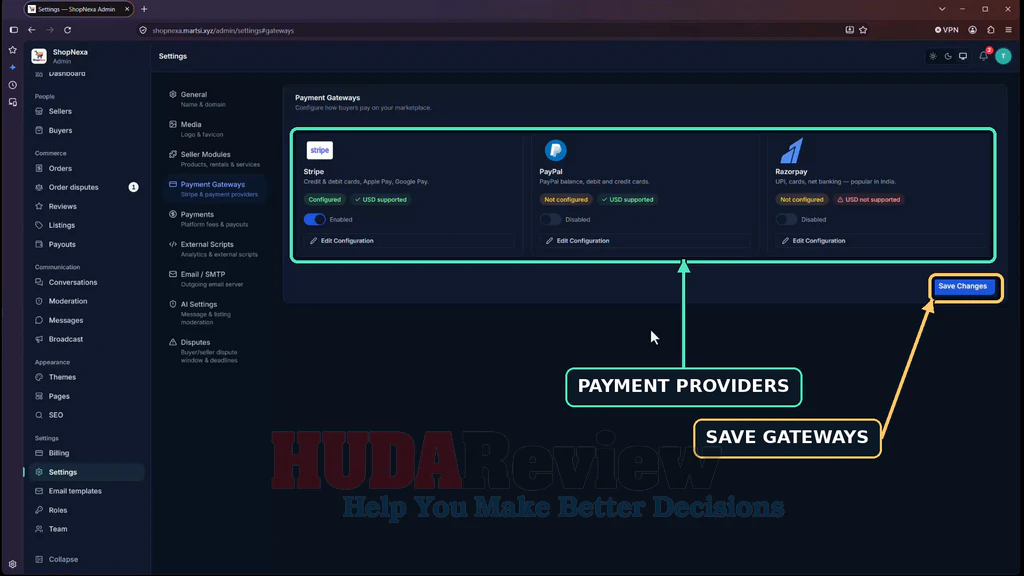Go to Email / SMTP settings
Screen dimensions: 1024x576
click(x=214, y=279)
